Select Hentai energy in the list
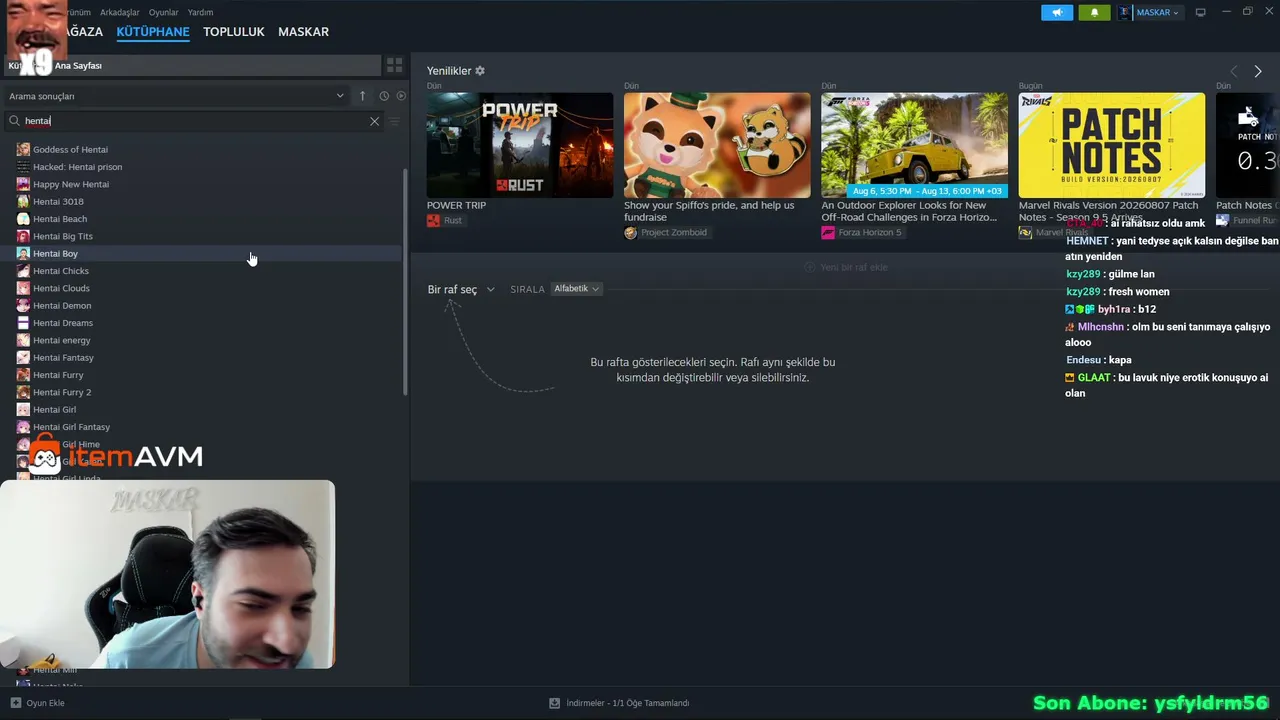Image resolution: width=1280 pixels, height=720 pixels. (201, 340)
